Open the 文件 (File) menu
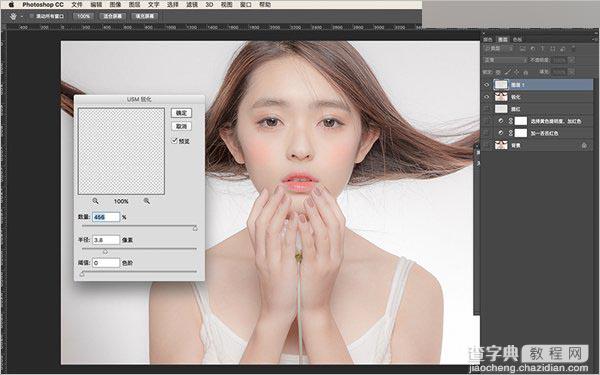 coord(77,5)
